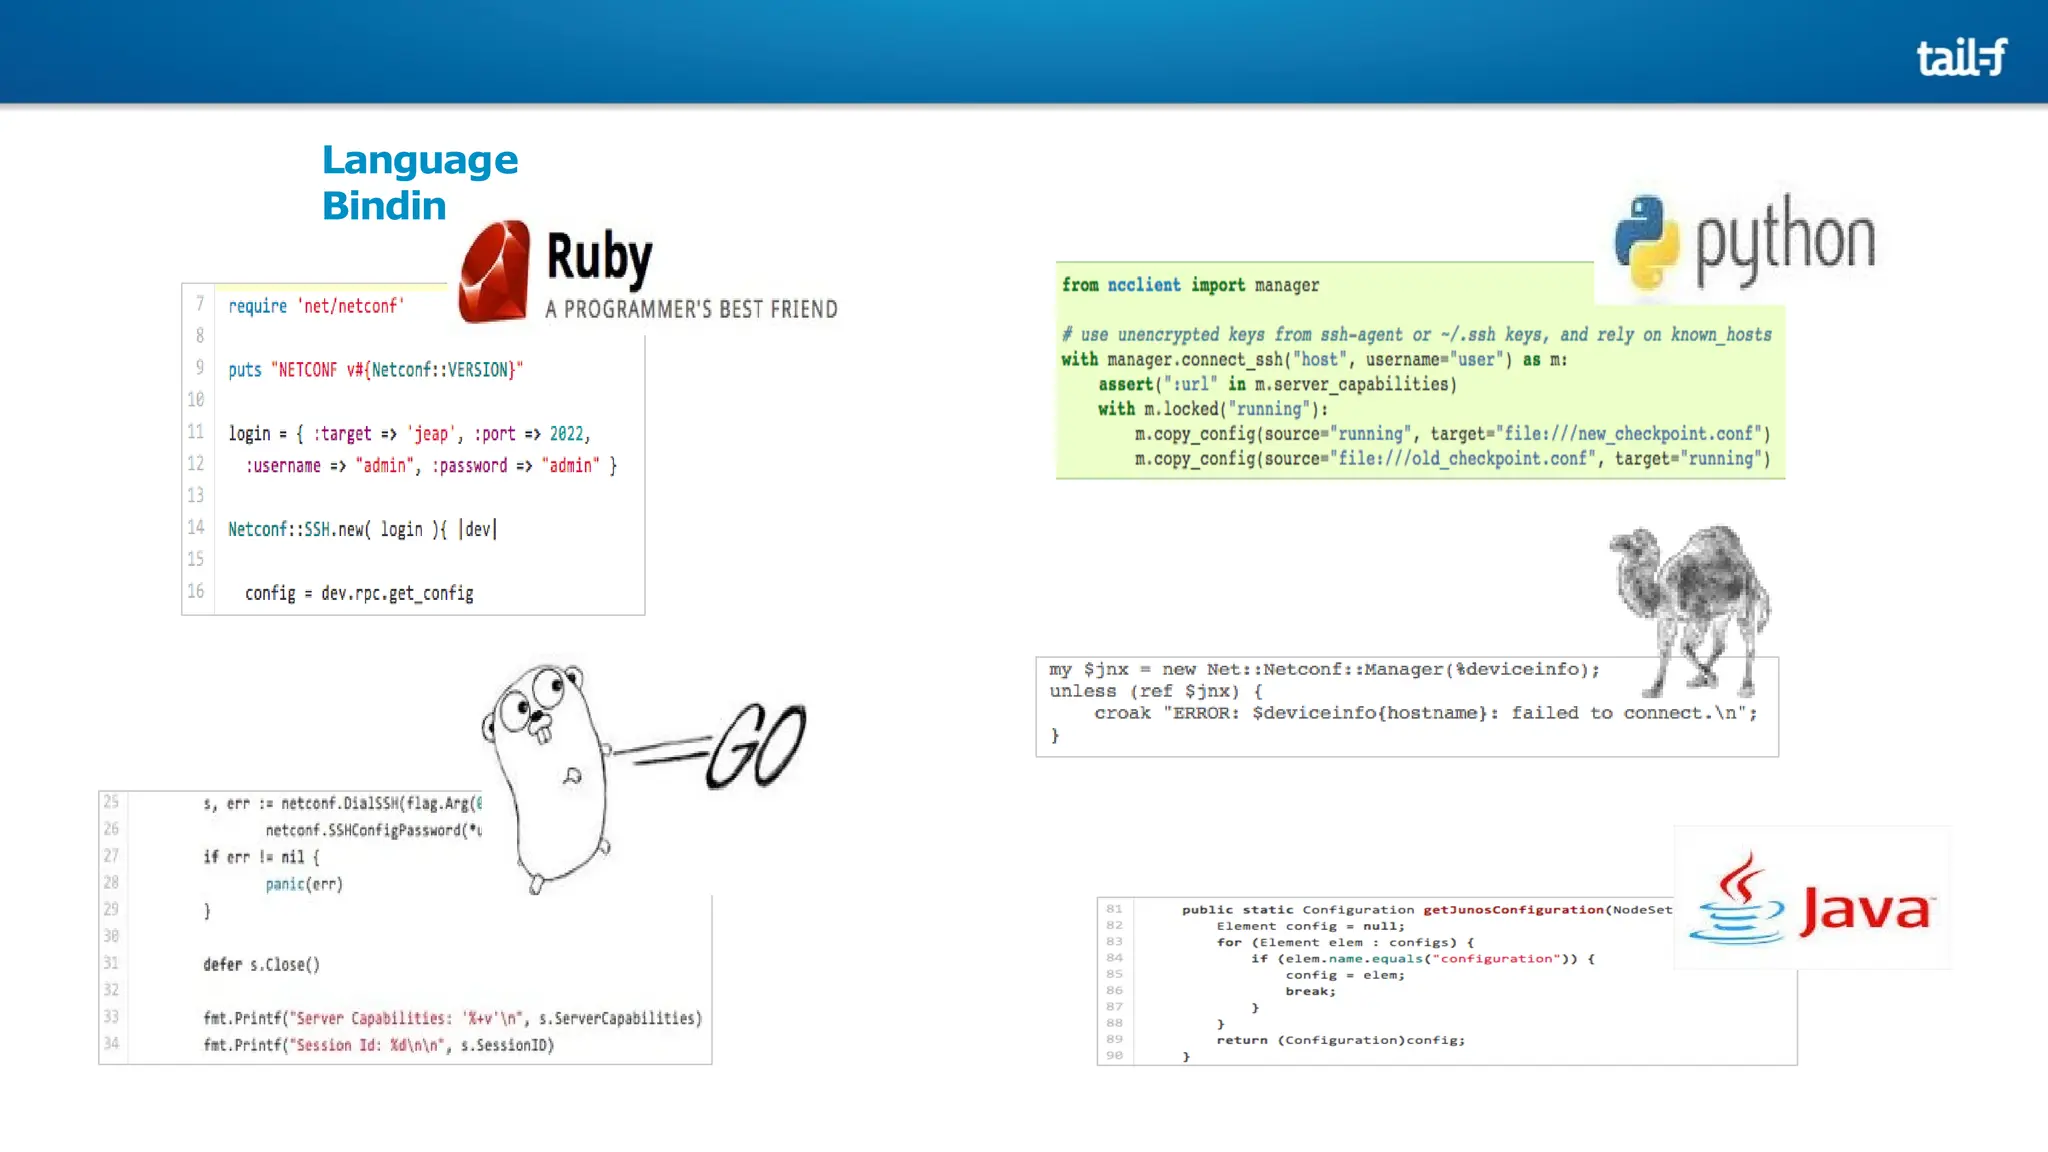Click the Python comment about unencrypted keys
Viewport: 2048px width, 1152px height.
tap(1416, 335)
